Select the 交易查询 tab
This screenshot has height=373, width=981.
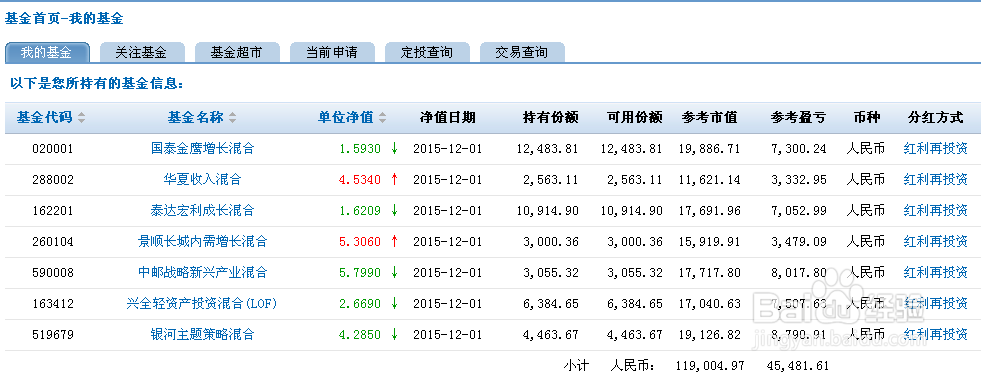(x=522, y=53)
